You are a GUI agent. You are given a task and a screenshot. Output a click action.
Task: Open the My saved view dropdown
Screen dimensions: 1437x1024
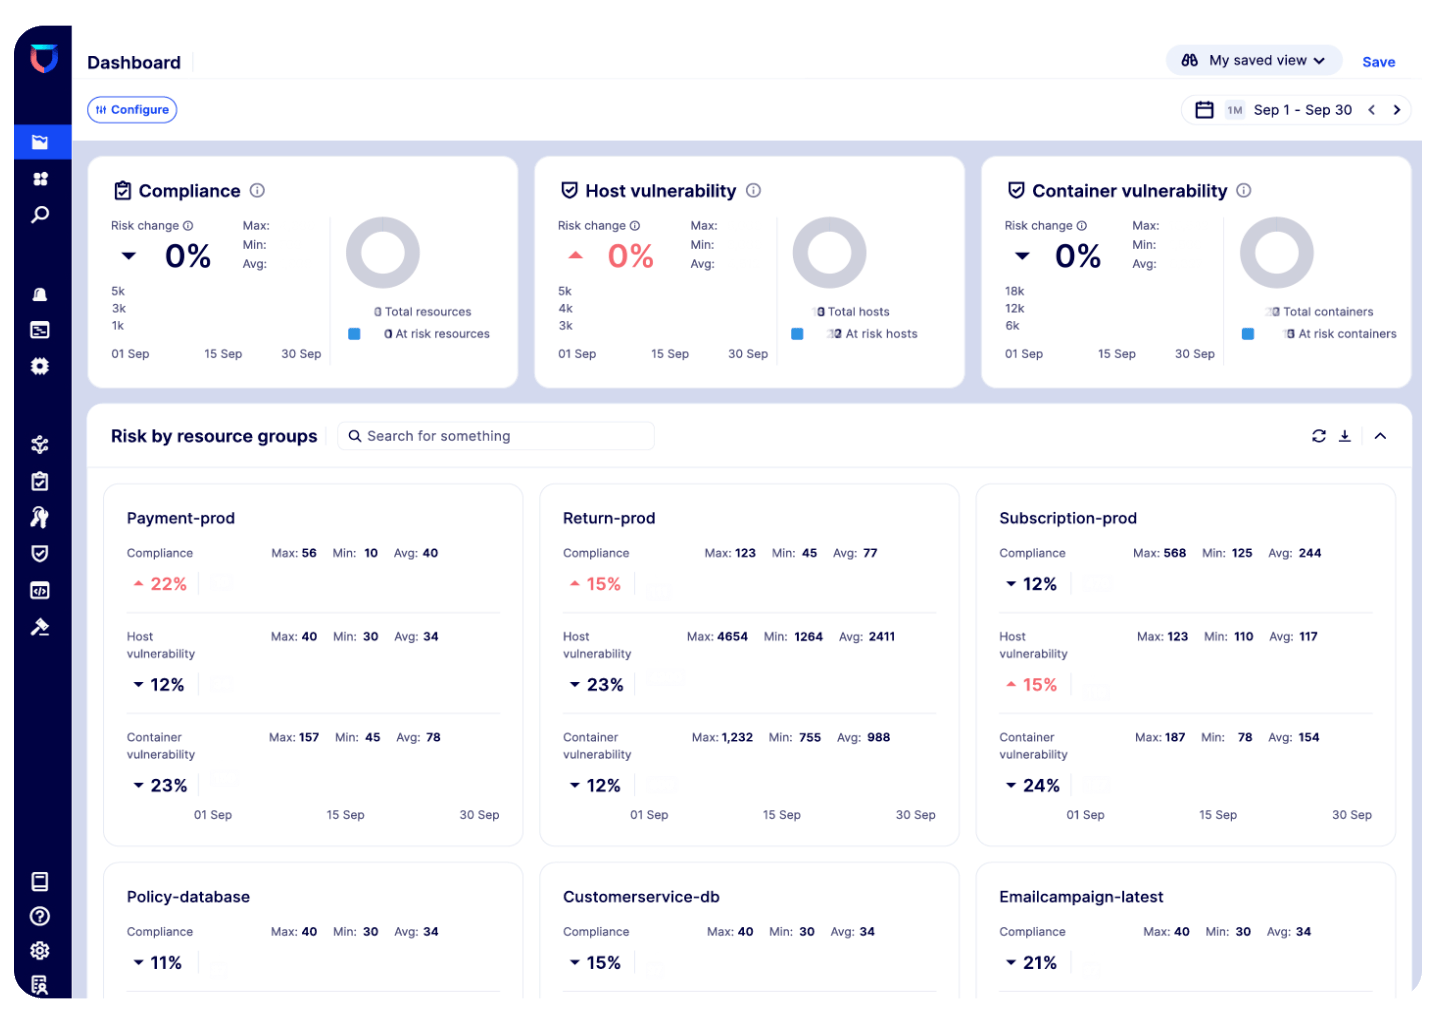[1255, 61]
